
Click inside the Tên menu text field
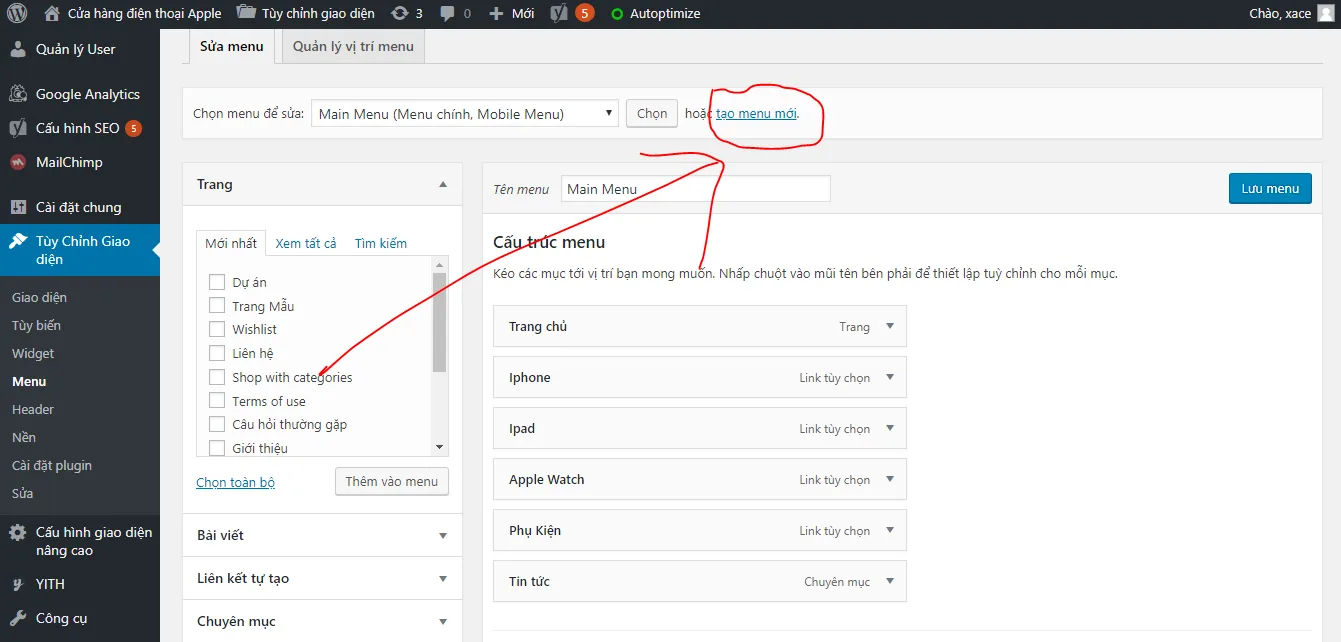pos(696,189)
